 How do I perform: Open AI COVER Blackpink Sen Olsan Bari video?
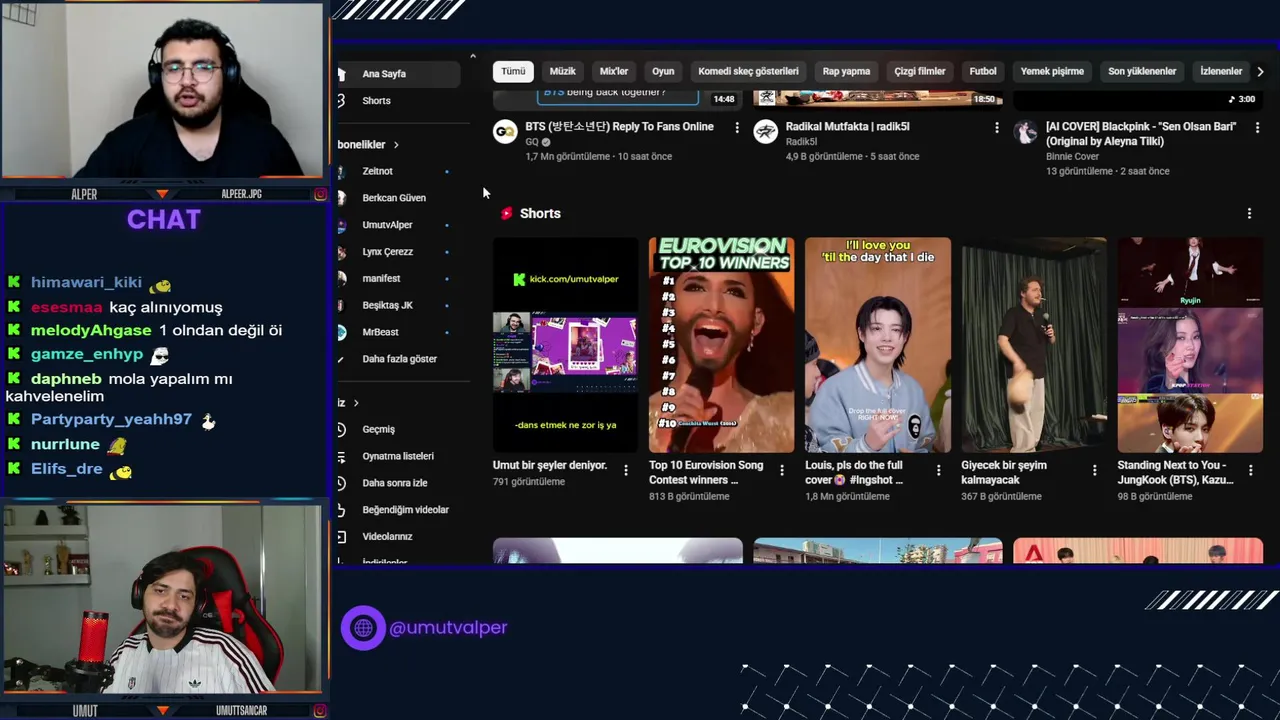(x=1141, y=134)
